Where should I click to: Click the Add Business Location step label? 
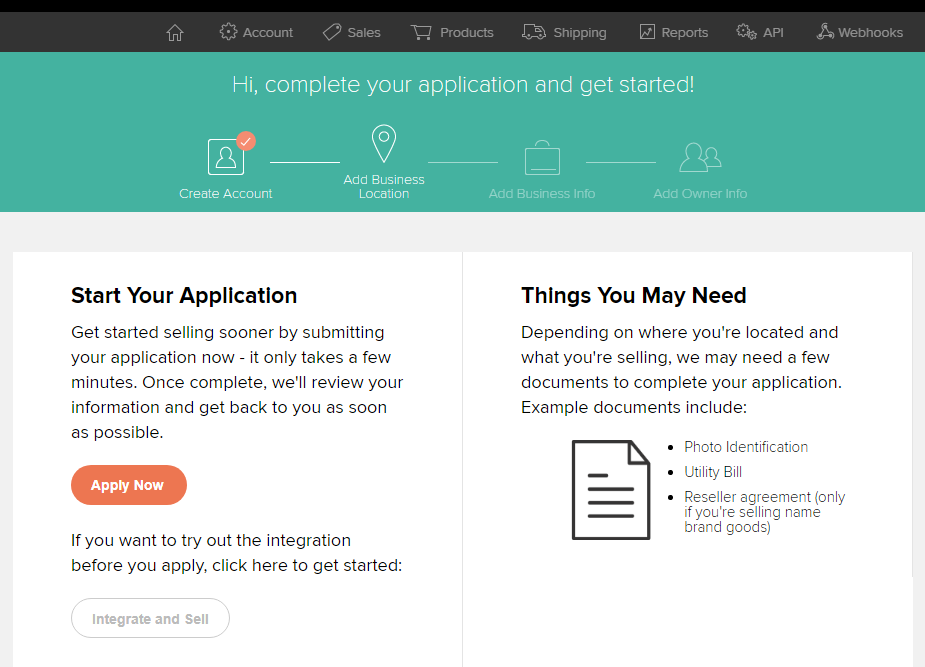click(384, 187)
